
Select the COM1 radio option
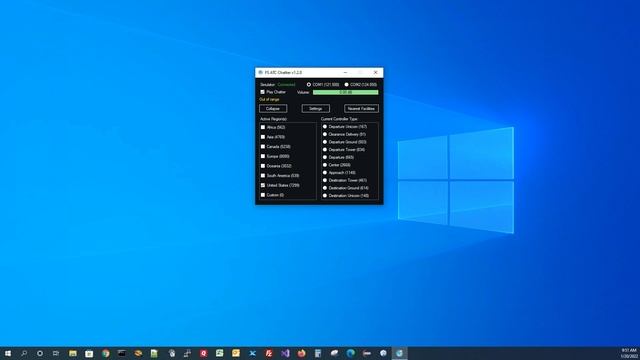309,84
